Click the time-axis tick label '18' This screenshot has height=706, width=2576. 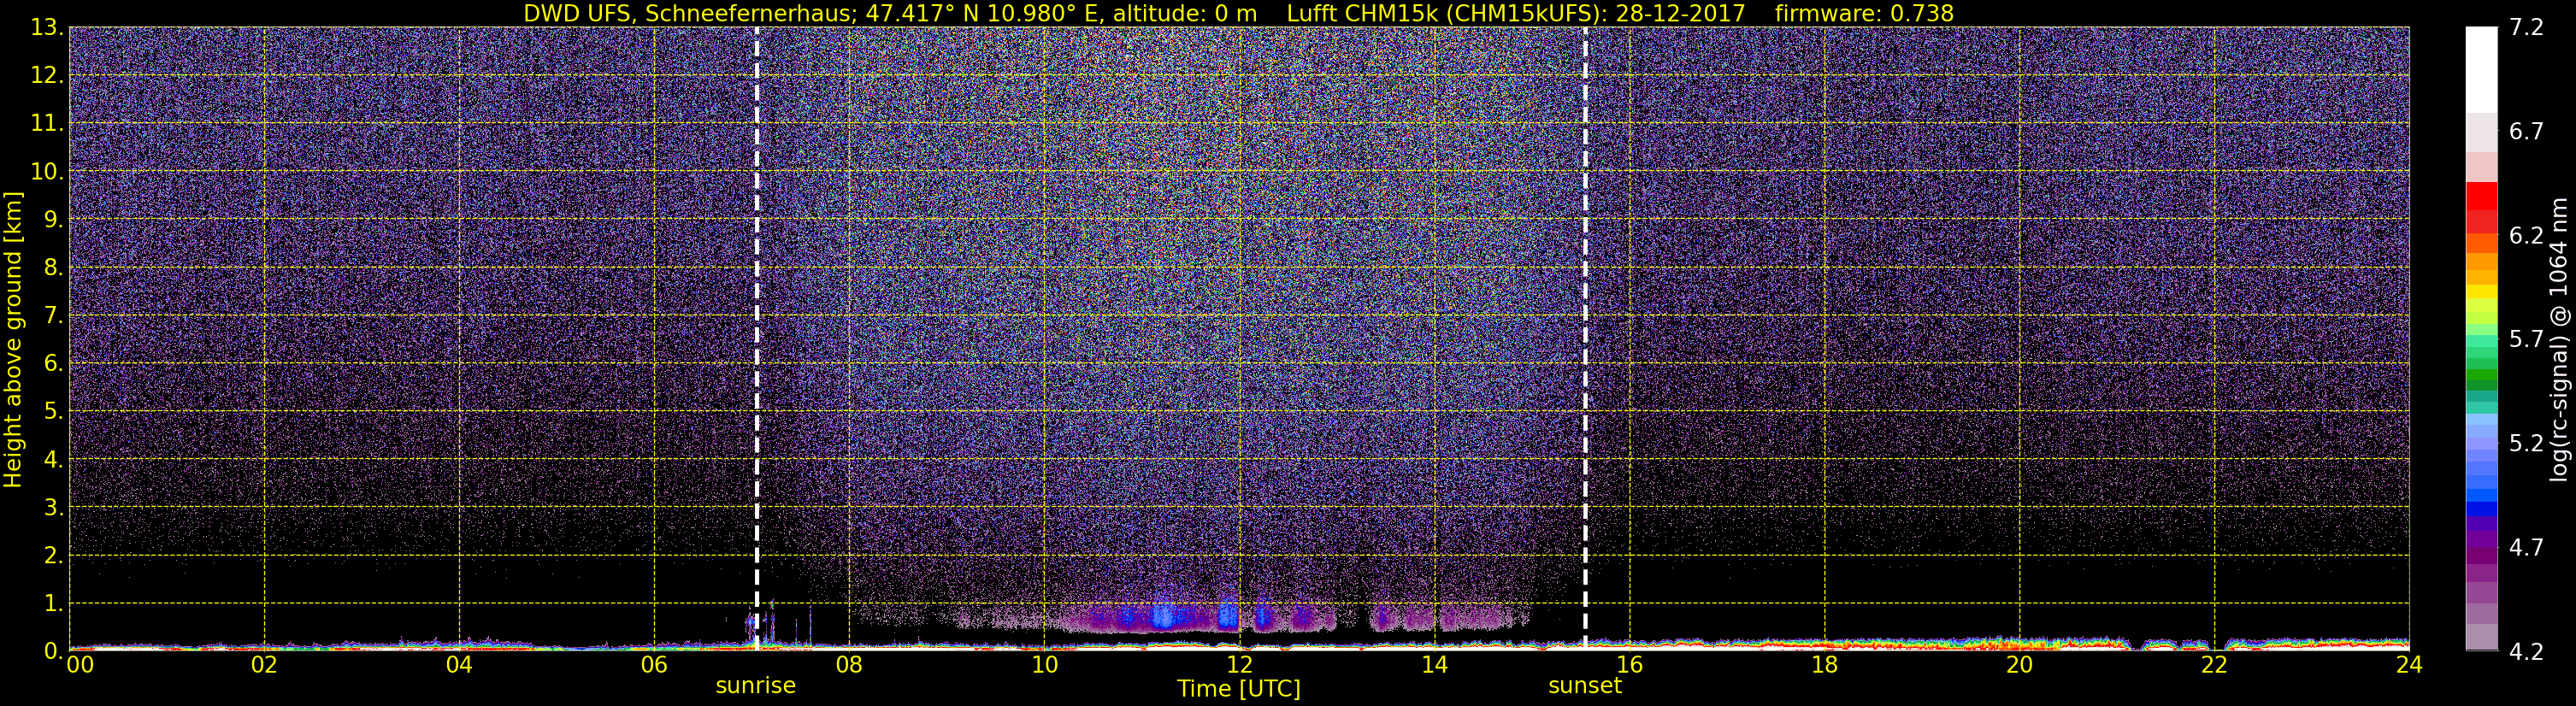1824,665
